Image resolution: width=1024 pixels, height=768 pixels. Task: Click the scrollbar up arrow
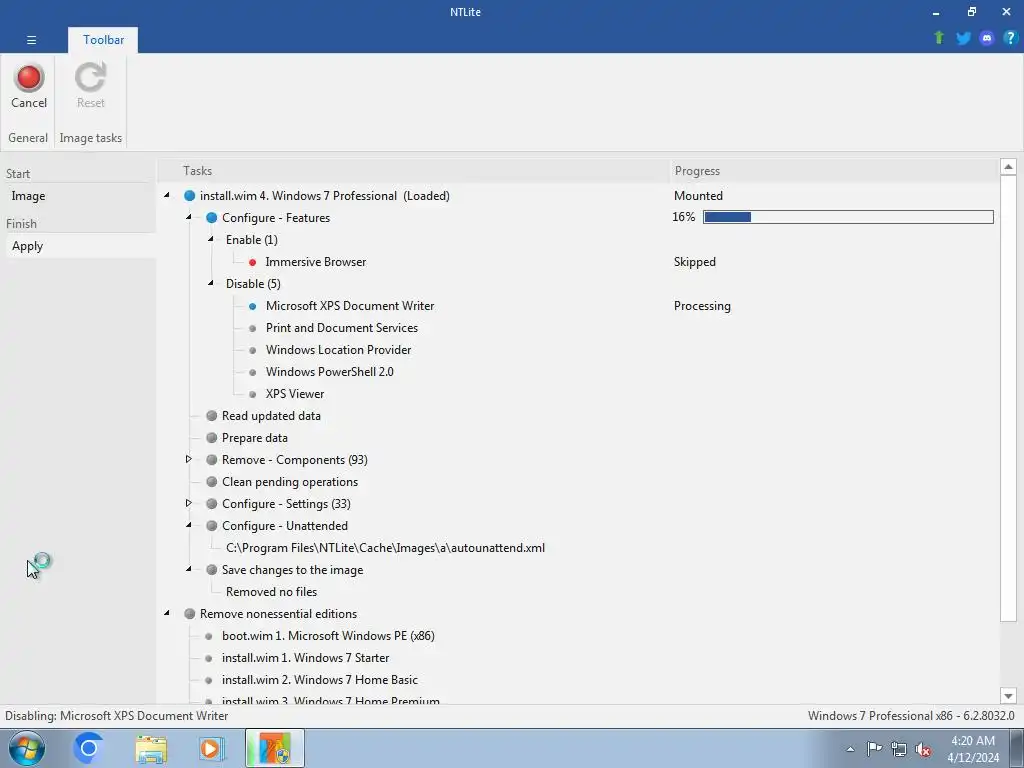[x=1008, y=167]
